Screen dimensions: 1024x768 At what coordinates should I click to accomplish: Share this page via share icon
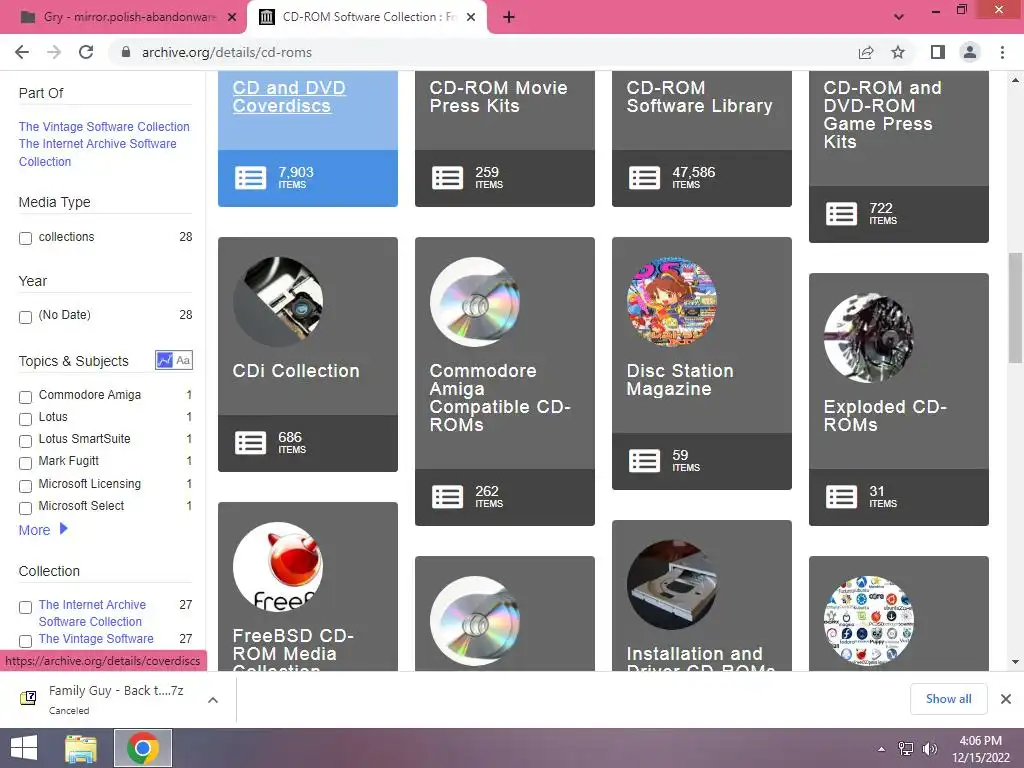point(866,52)
